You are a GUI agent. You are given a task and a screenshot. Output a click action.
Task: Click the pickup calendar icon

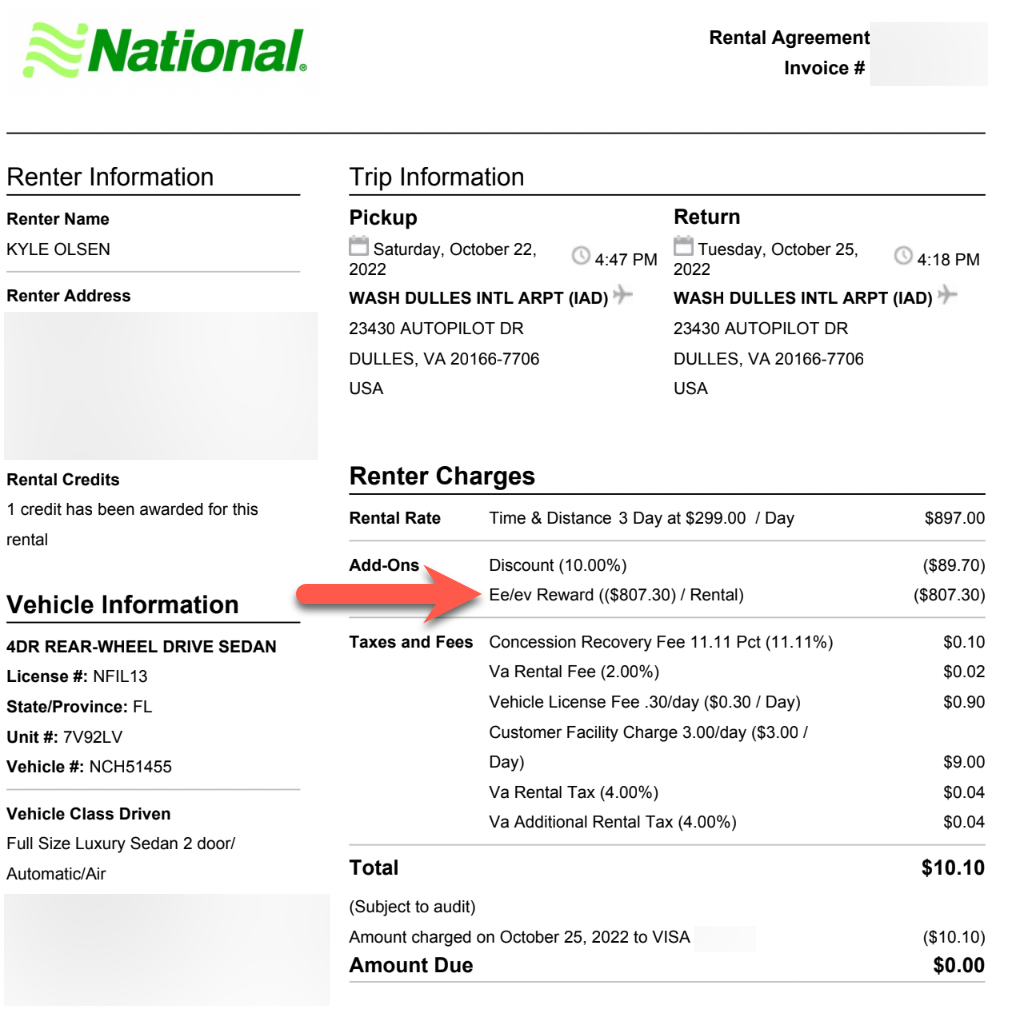358,247
